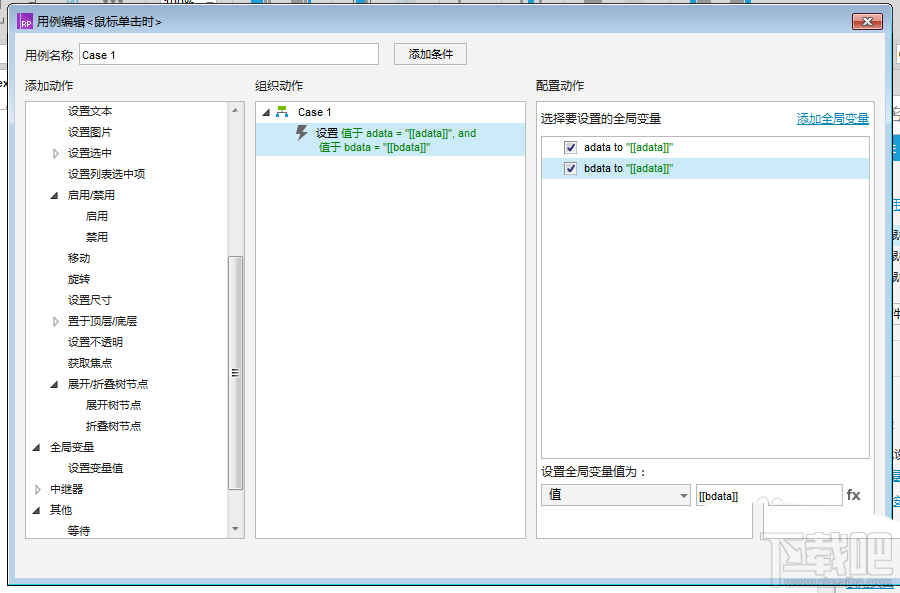Click the 添加全局变量 link
Screen dimensions: 900x593
click(833, 119)
